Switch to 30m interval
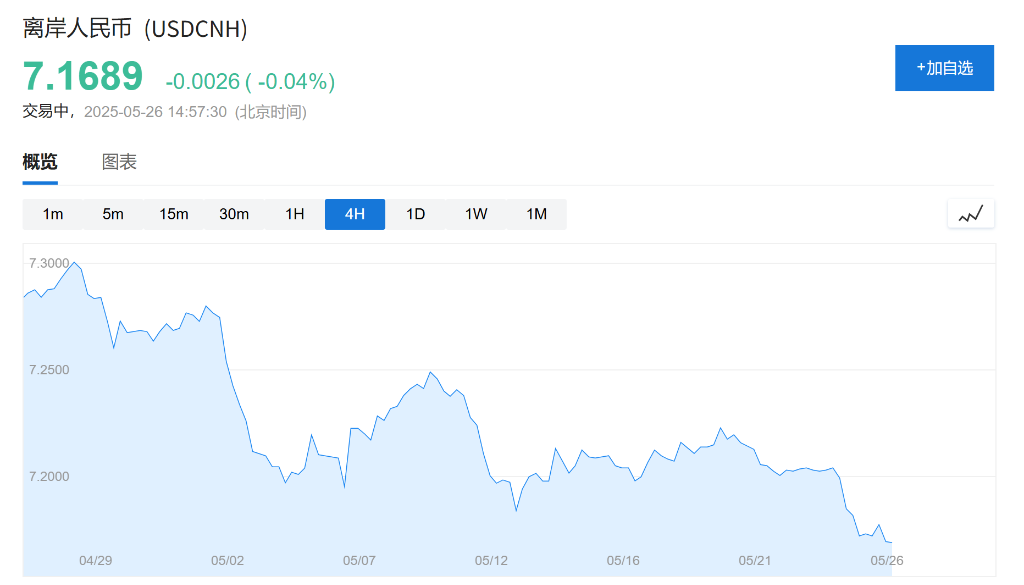This screenshot has width=1024, height=585. 234,214
